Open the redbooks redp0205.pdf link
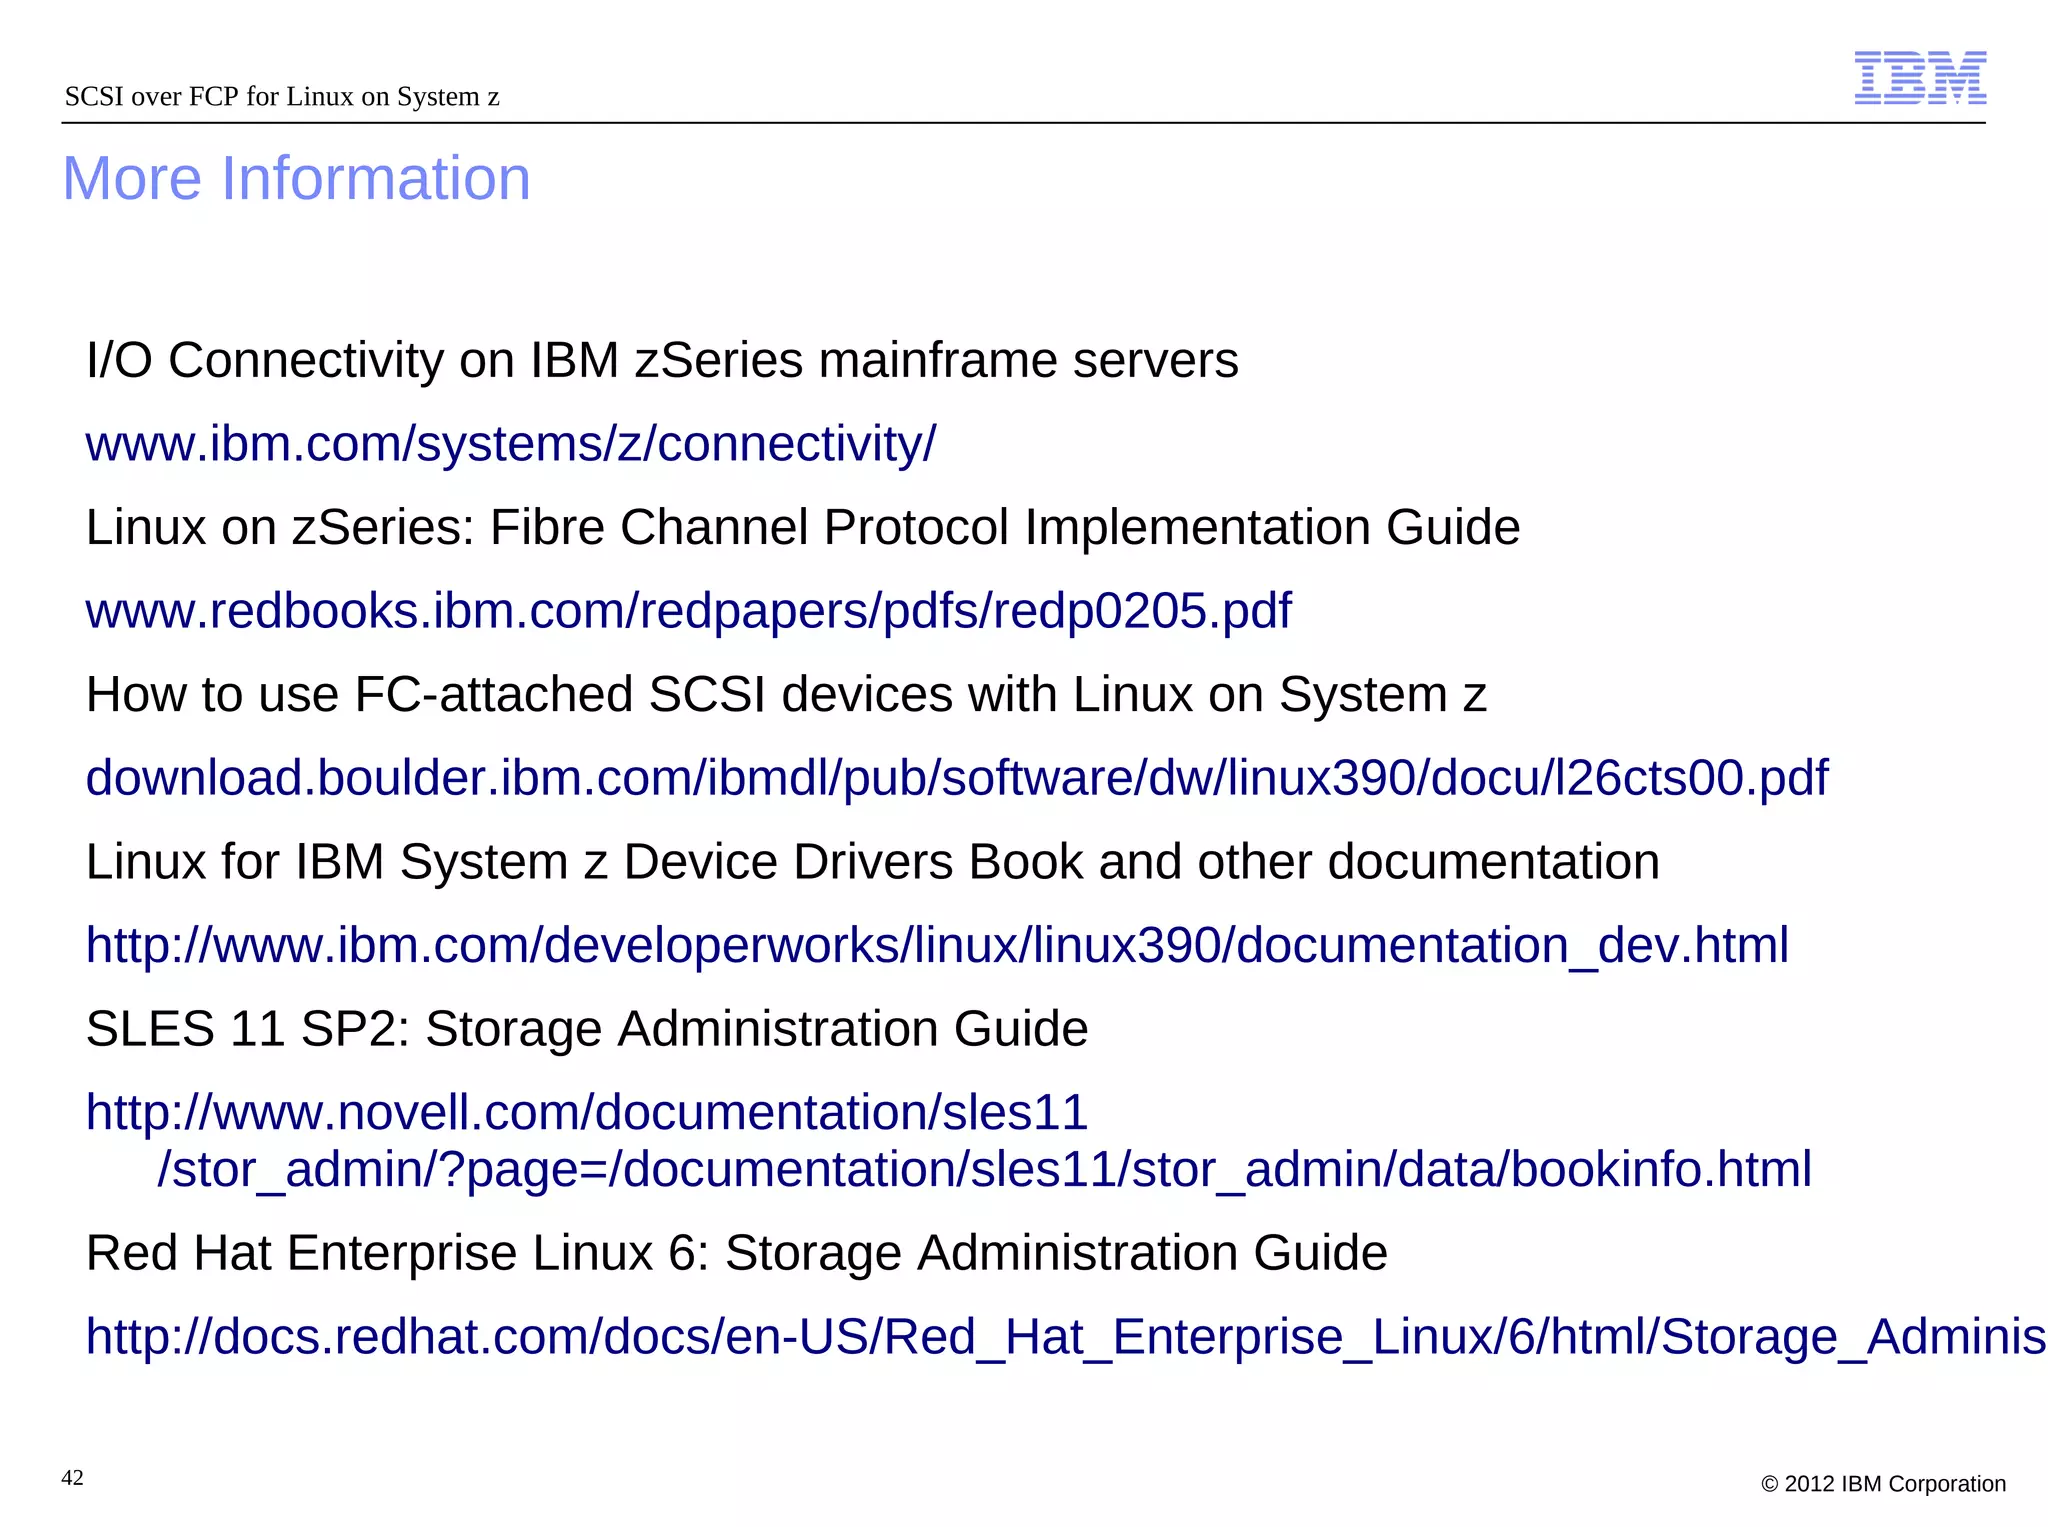 689,611
